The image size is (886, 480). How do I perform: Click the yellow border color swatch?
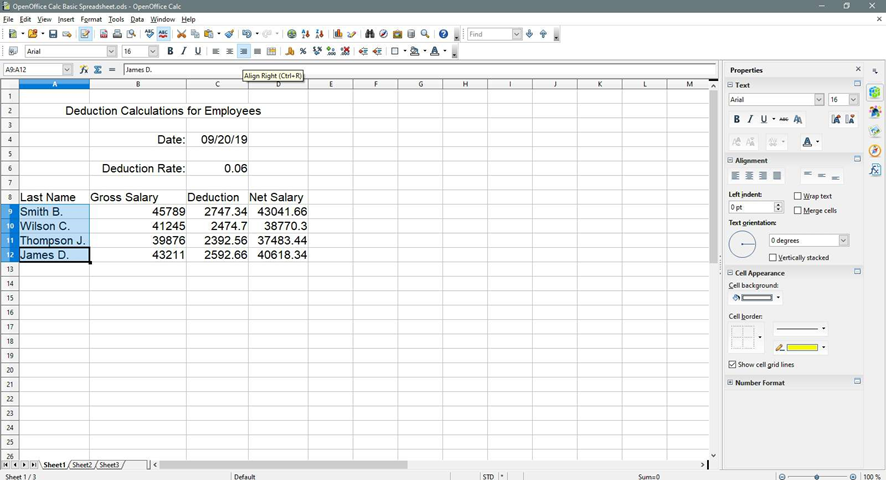(802, 347)
